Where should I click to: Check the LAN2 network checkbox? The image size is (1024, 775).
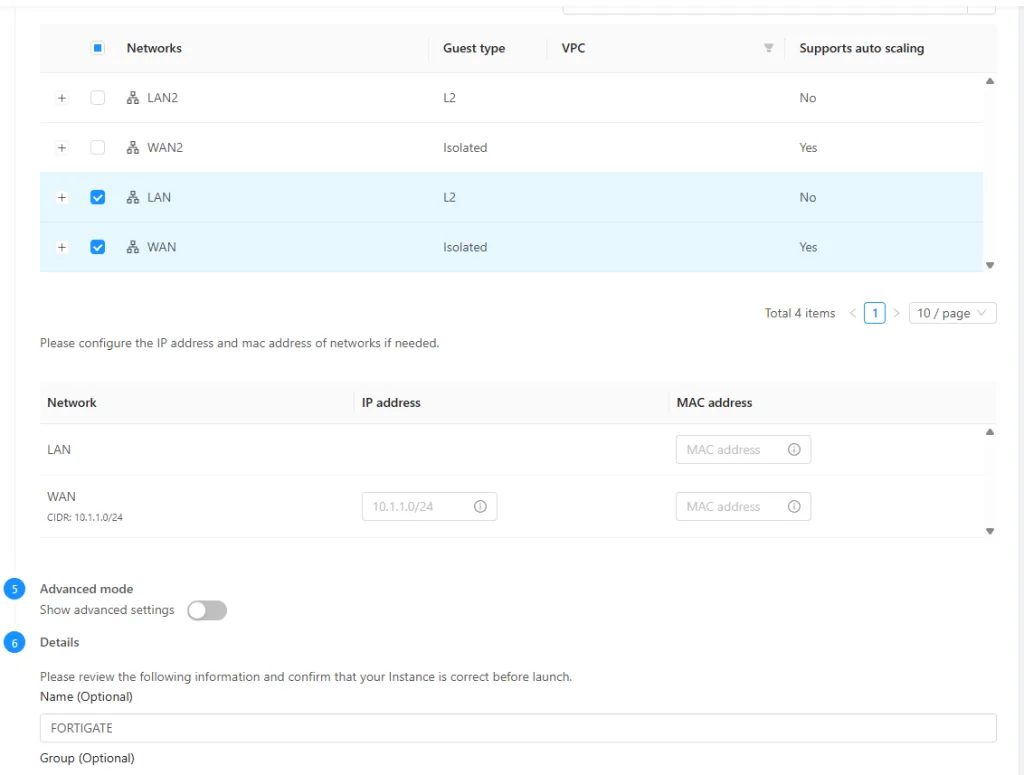tap(97, 98)
